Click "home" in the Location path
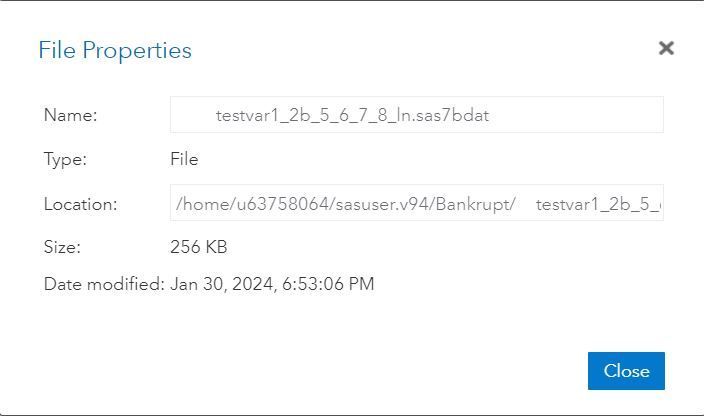Viewport: 704px width, 416px height. [x=203, y=204]
